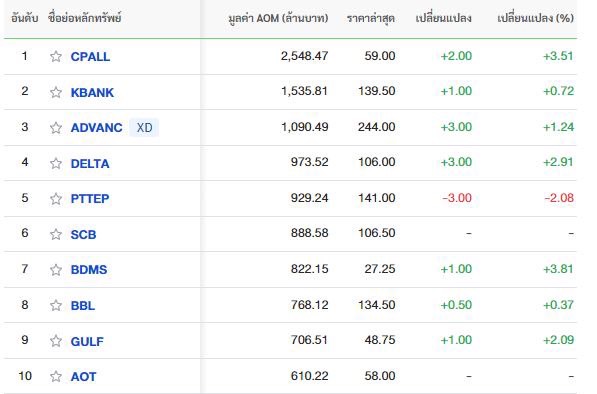This screenshot has width=597, height=394.
Task: Toggle favorite star for CPALL
Action: point(56,56)
